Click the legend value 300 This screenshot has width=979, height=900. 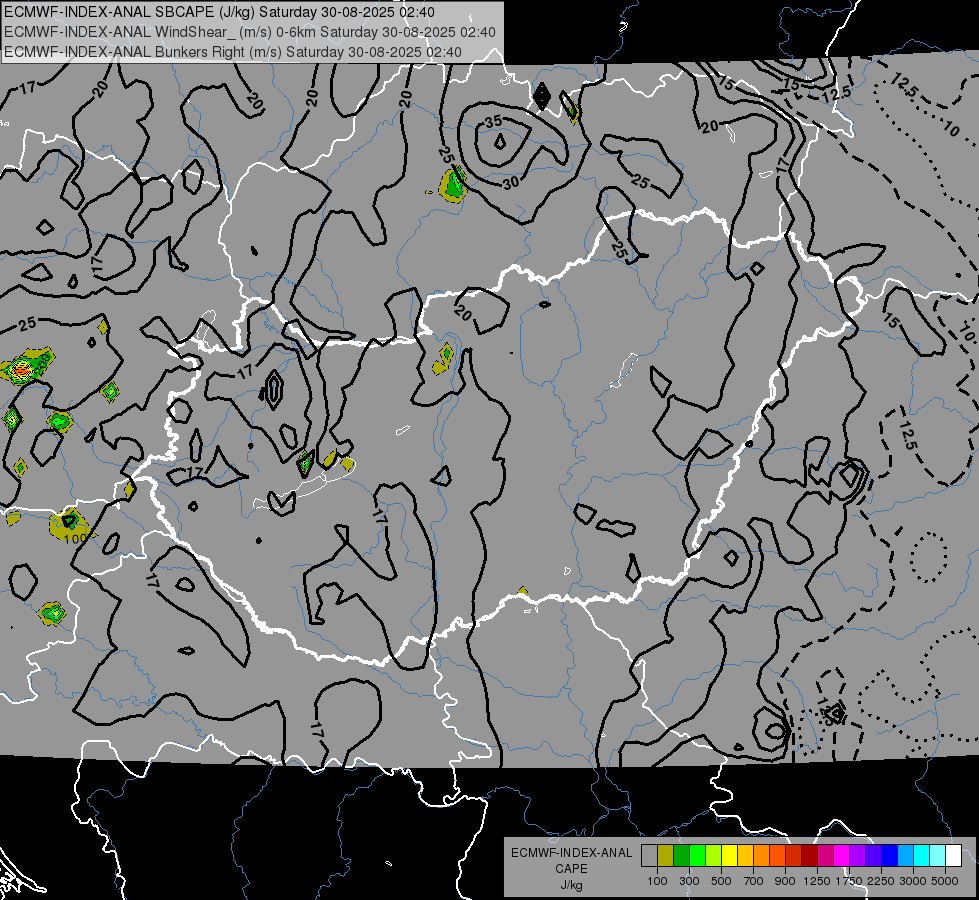coord(689,881)
